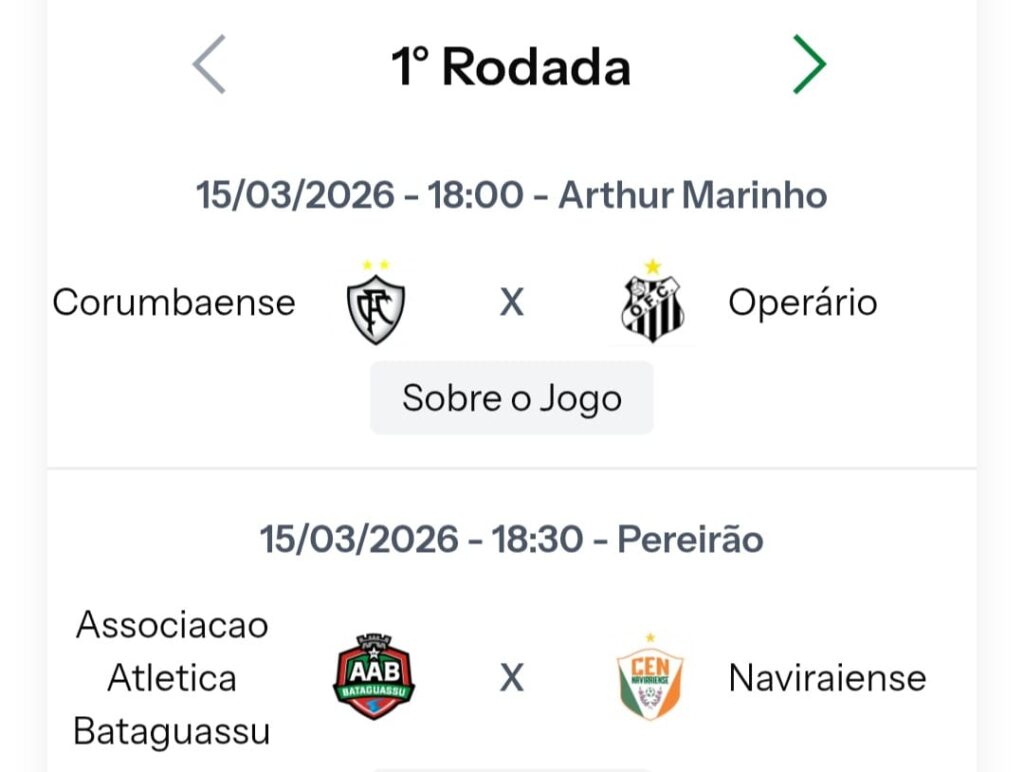
Task: Tap the 18:00 kickoff time
Action: 475,195
